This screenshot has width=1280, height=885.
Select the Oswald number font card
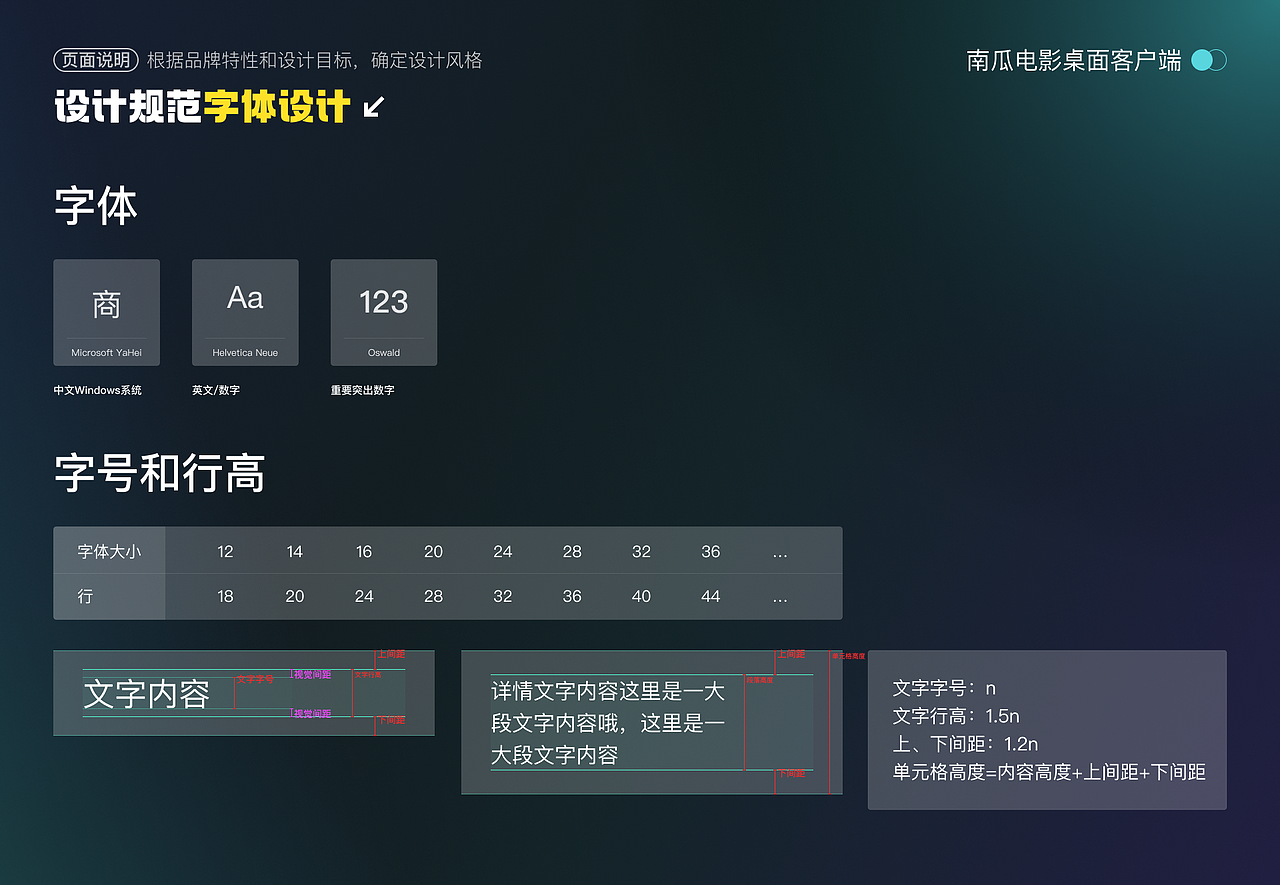(x=383, y=312)
